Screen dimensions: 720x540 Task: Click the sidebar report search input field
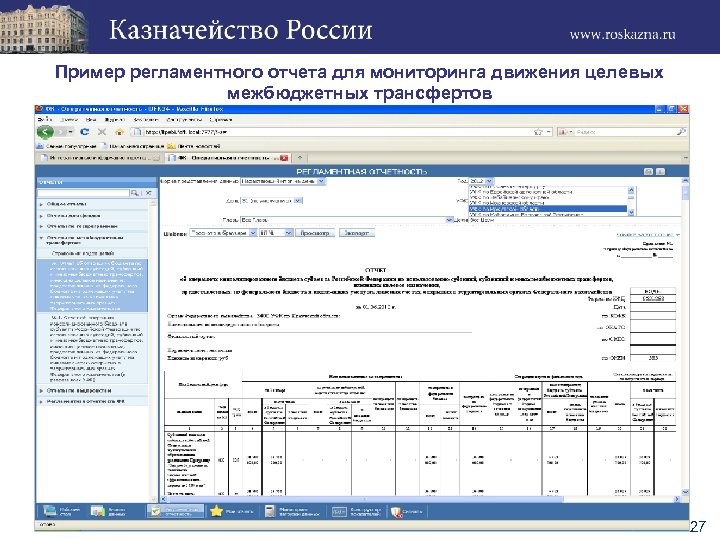click(x=84, y=193)
